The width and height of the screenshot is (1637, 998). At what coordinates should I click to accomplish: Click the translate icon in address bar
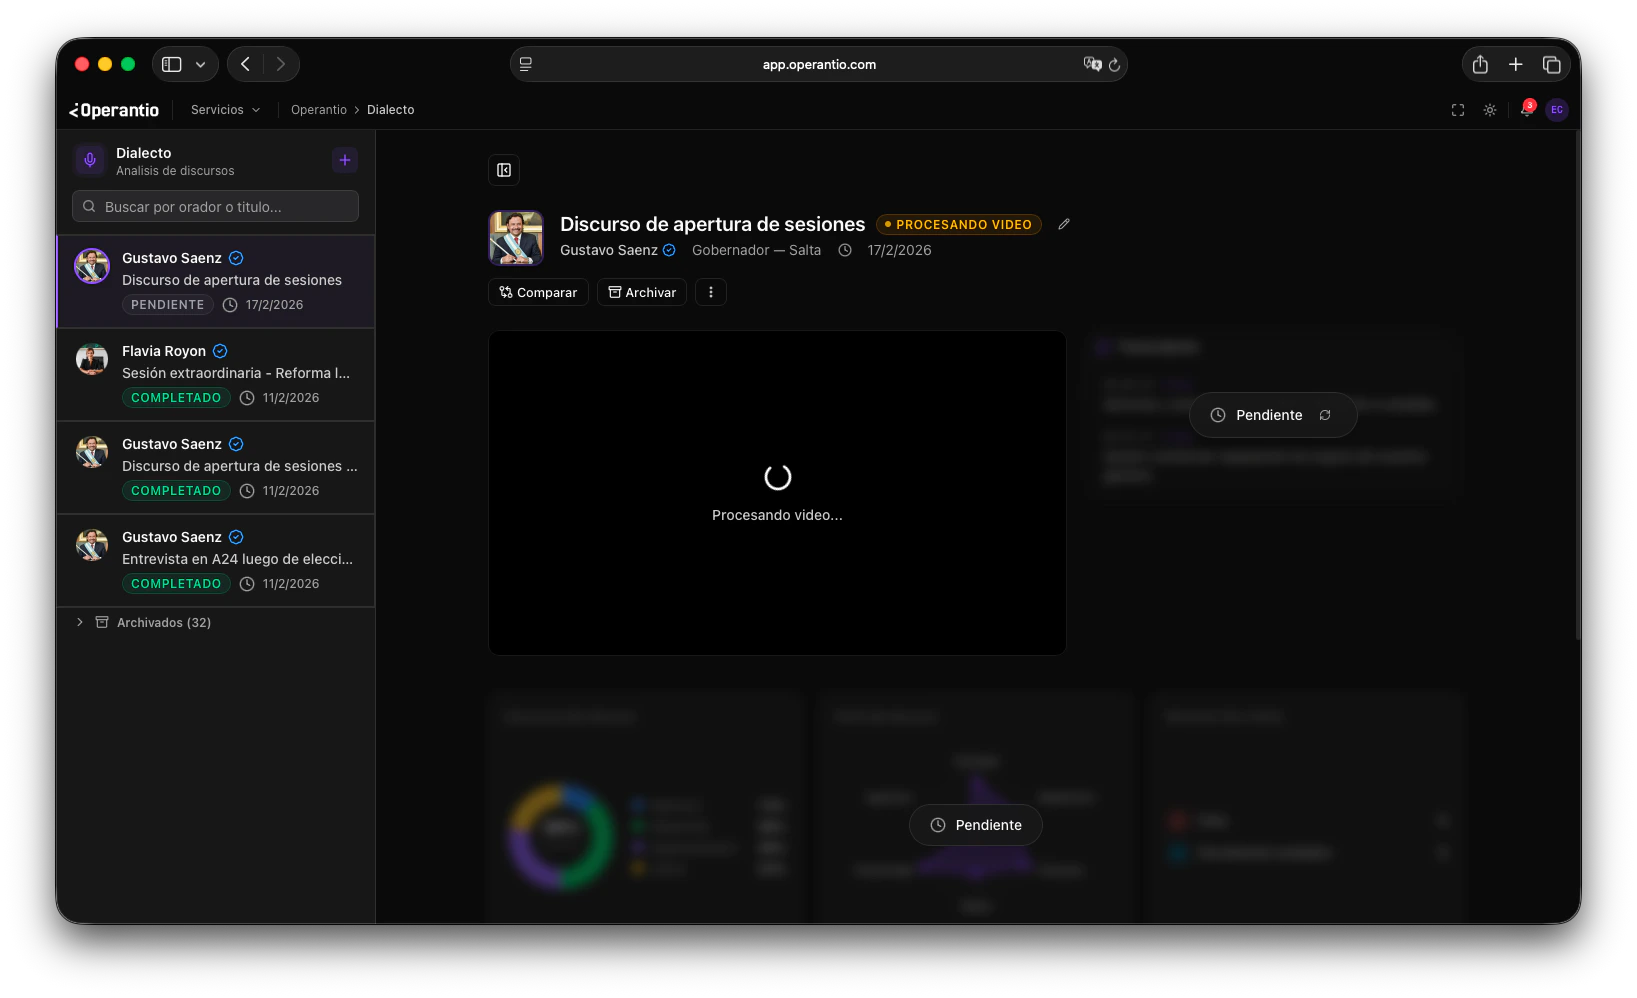[1092, 64]
